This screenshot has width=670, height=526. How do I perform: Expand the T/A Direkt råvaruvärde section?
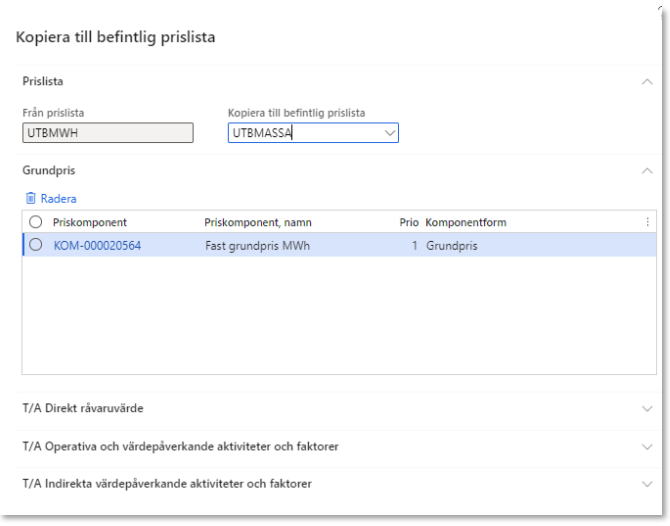coord(646,409)
